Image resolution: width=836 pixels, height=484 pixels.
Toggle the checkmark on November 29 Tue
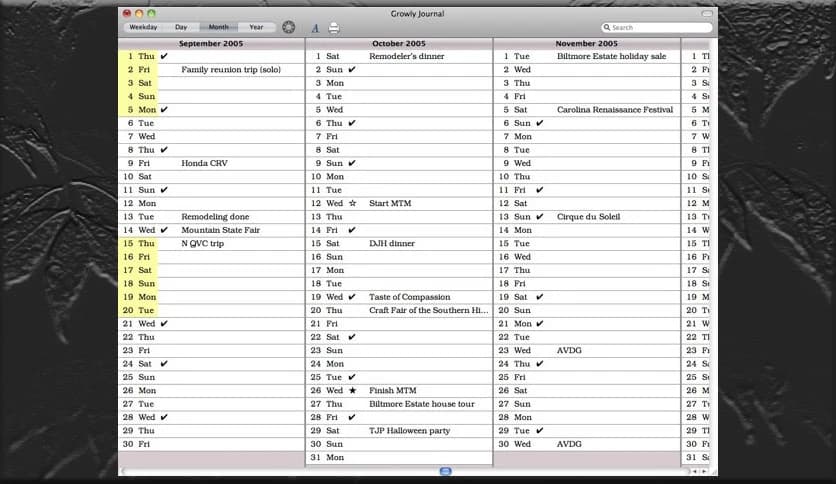pyautogui.click(x=540, y=430)
